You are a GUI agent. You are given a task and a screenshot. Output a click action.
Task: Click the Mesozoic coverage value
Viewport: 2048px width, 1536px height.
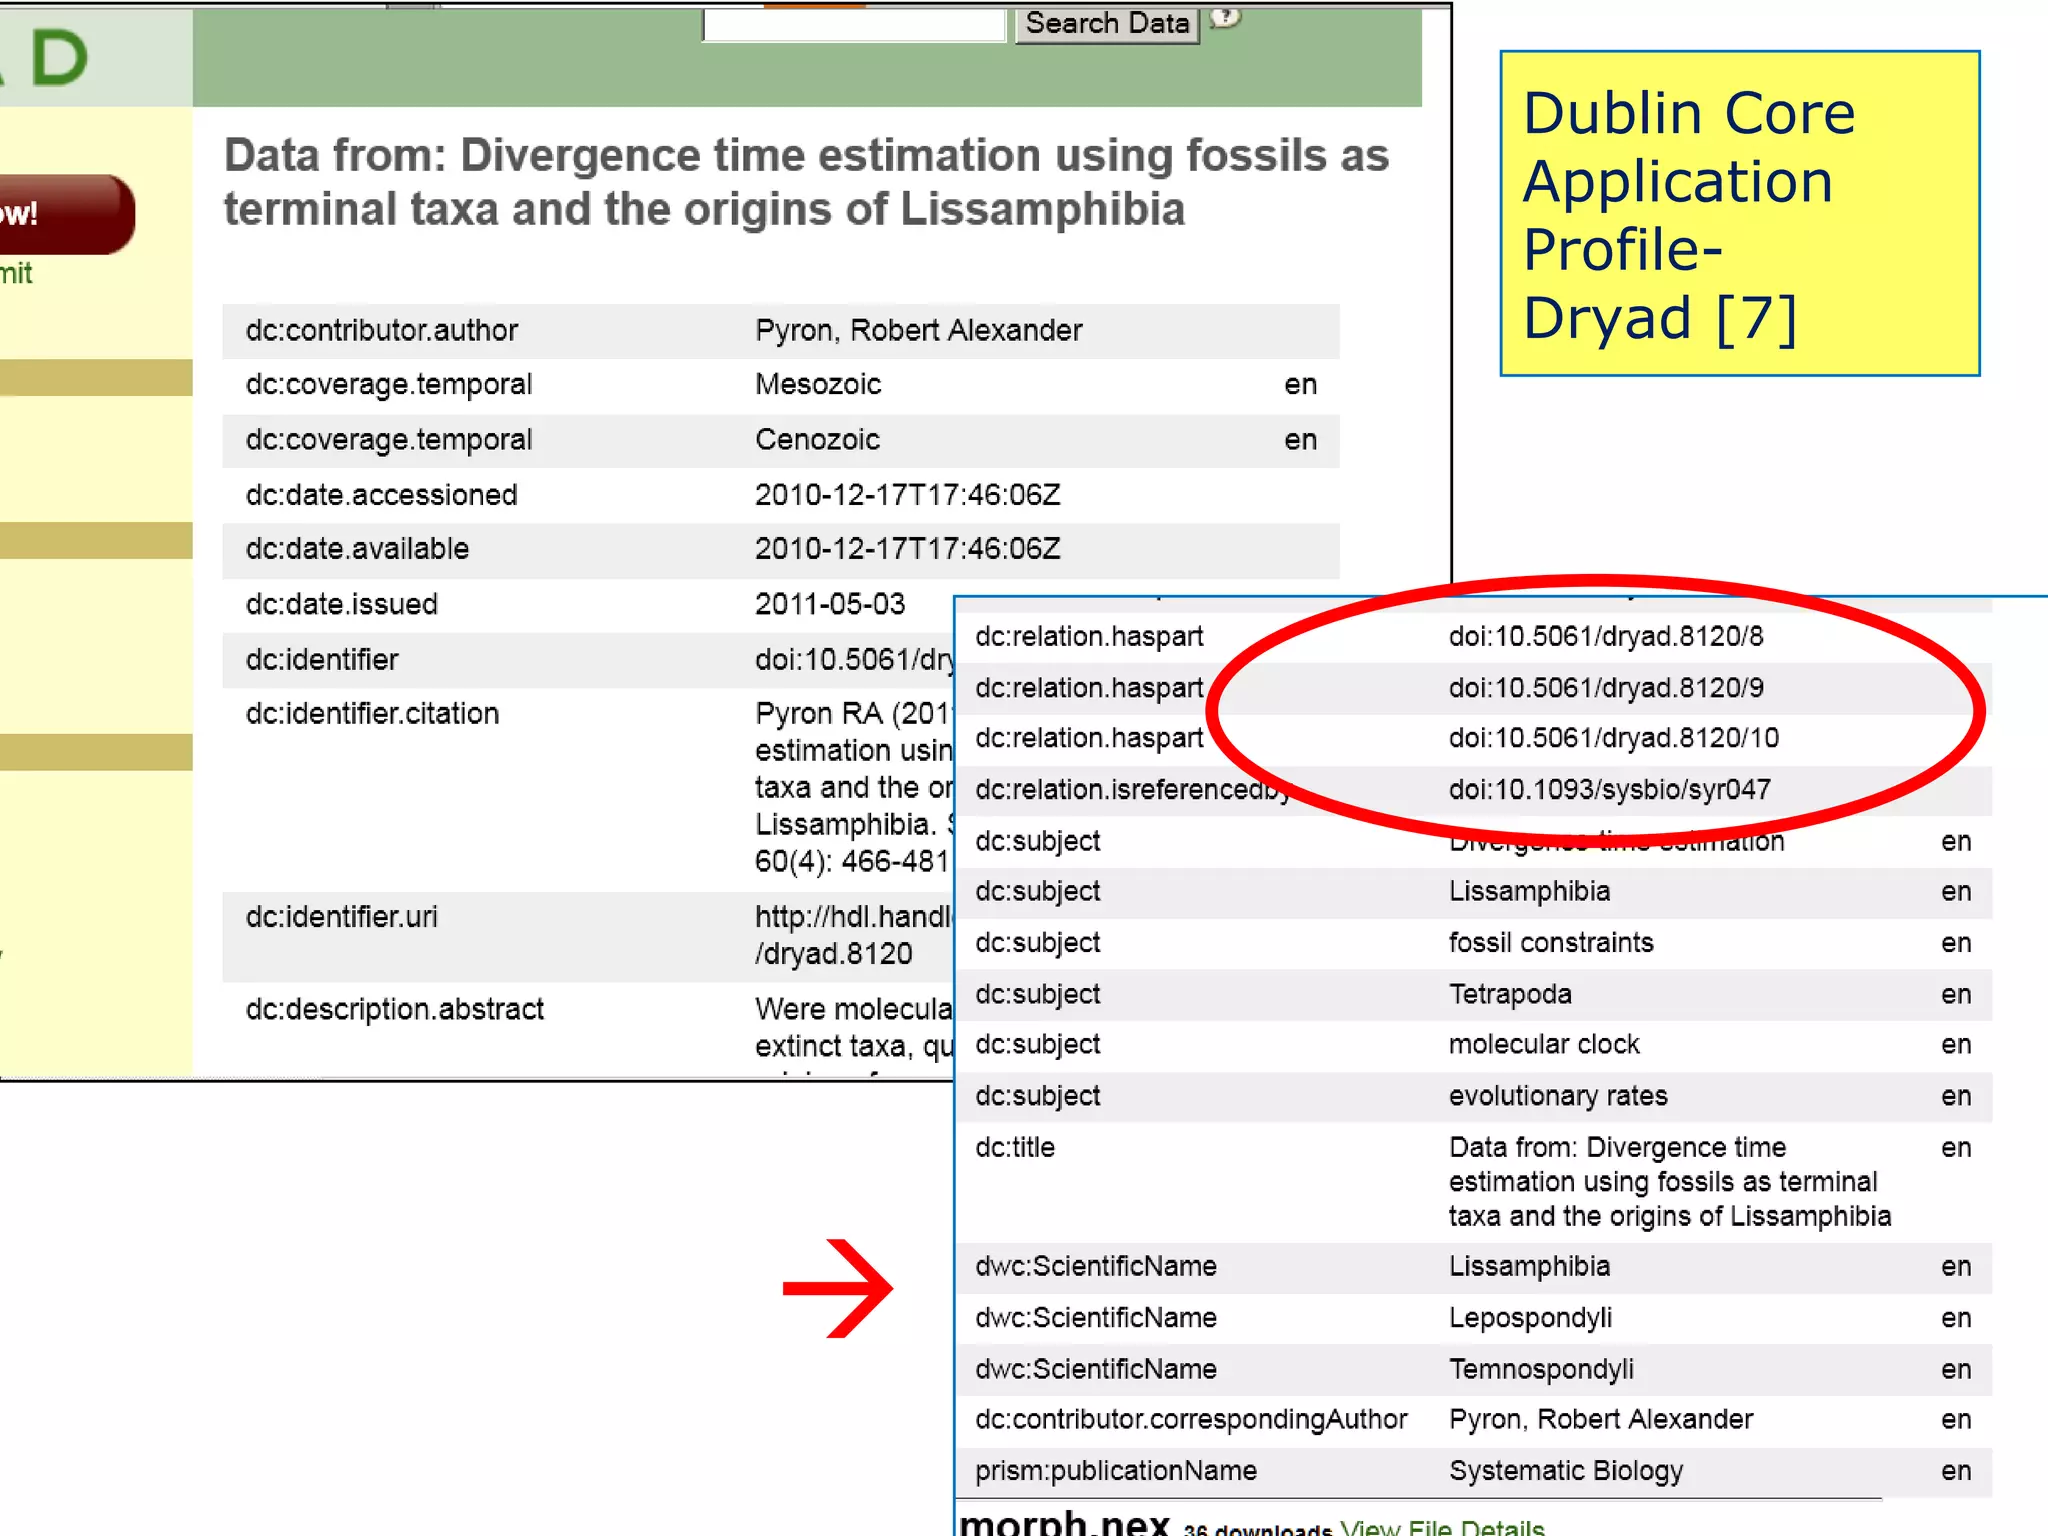coord(818,384)
